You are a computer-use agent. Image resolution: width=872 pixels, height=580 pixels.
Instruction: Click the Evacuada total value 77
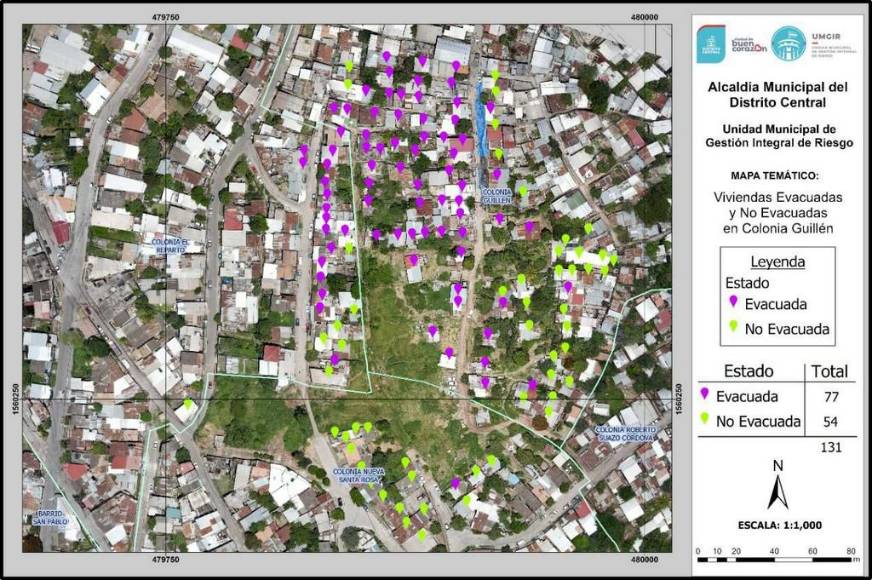point(829,396)
